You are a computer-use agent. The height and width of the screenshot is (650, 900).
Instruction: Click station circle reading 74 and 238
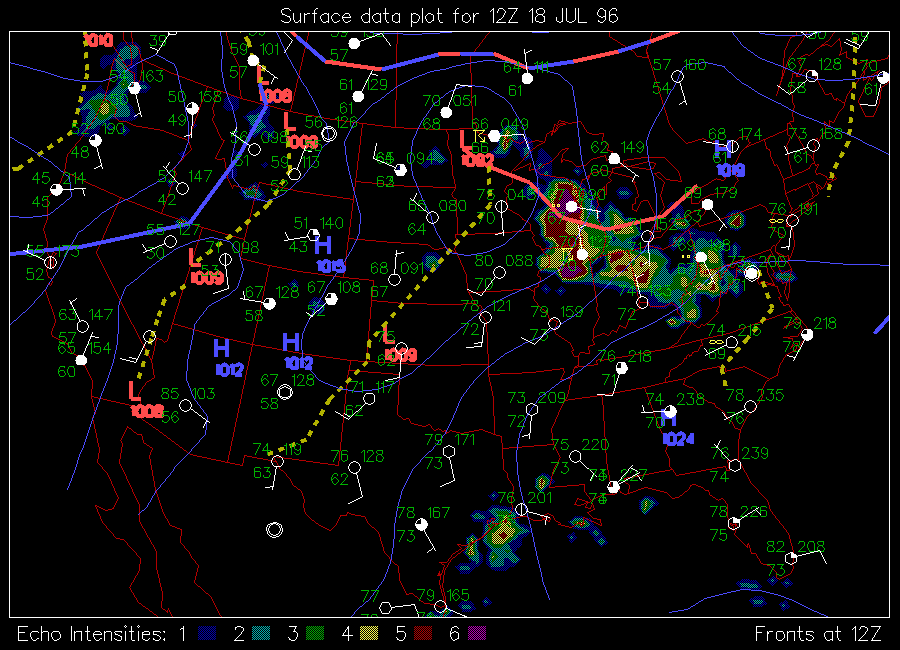pyautogui.click(x=670, y=411)
